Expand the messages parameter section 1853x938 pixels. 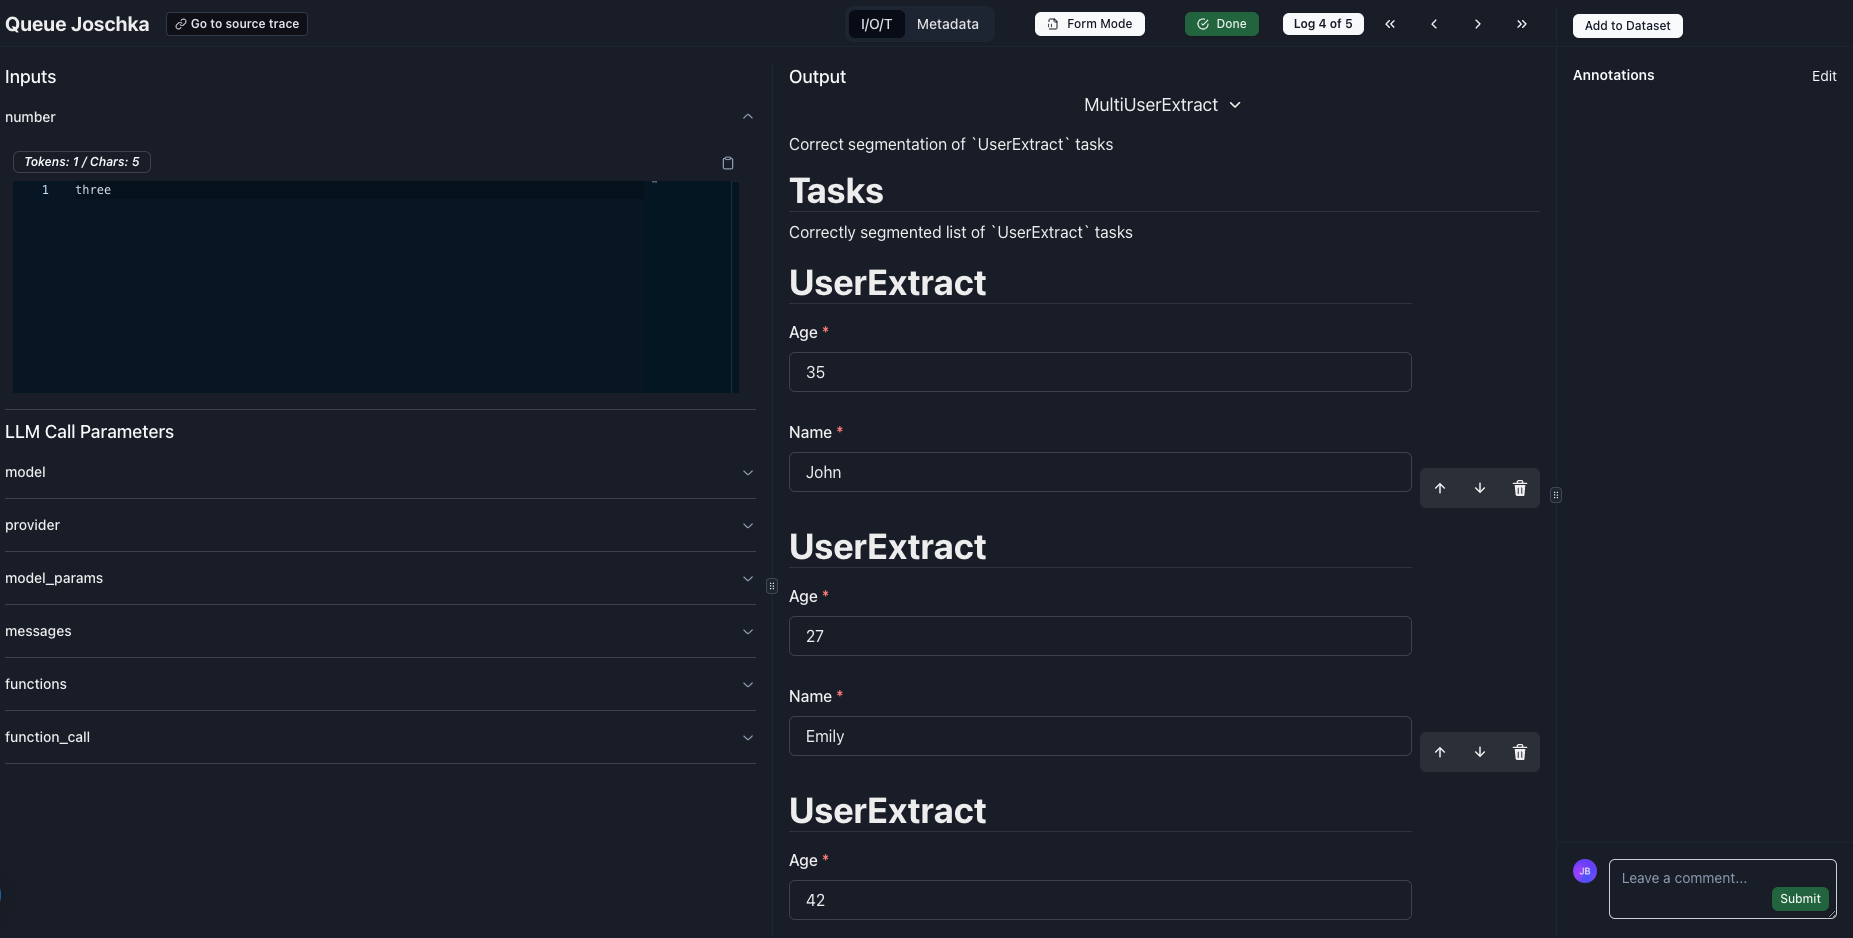click(x=747, y=631)
